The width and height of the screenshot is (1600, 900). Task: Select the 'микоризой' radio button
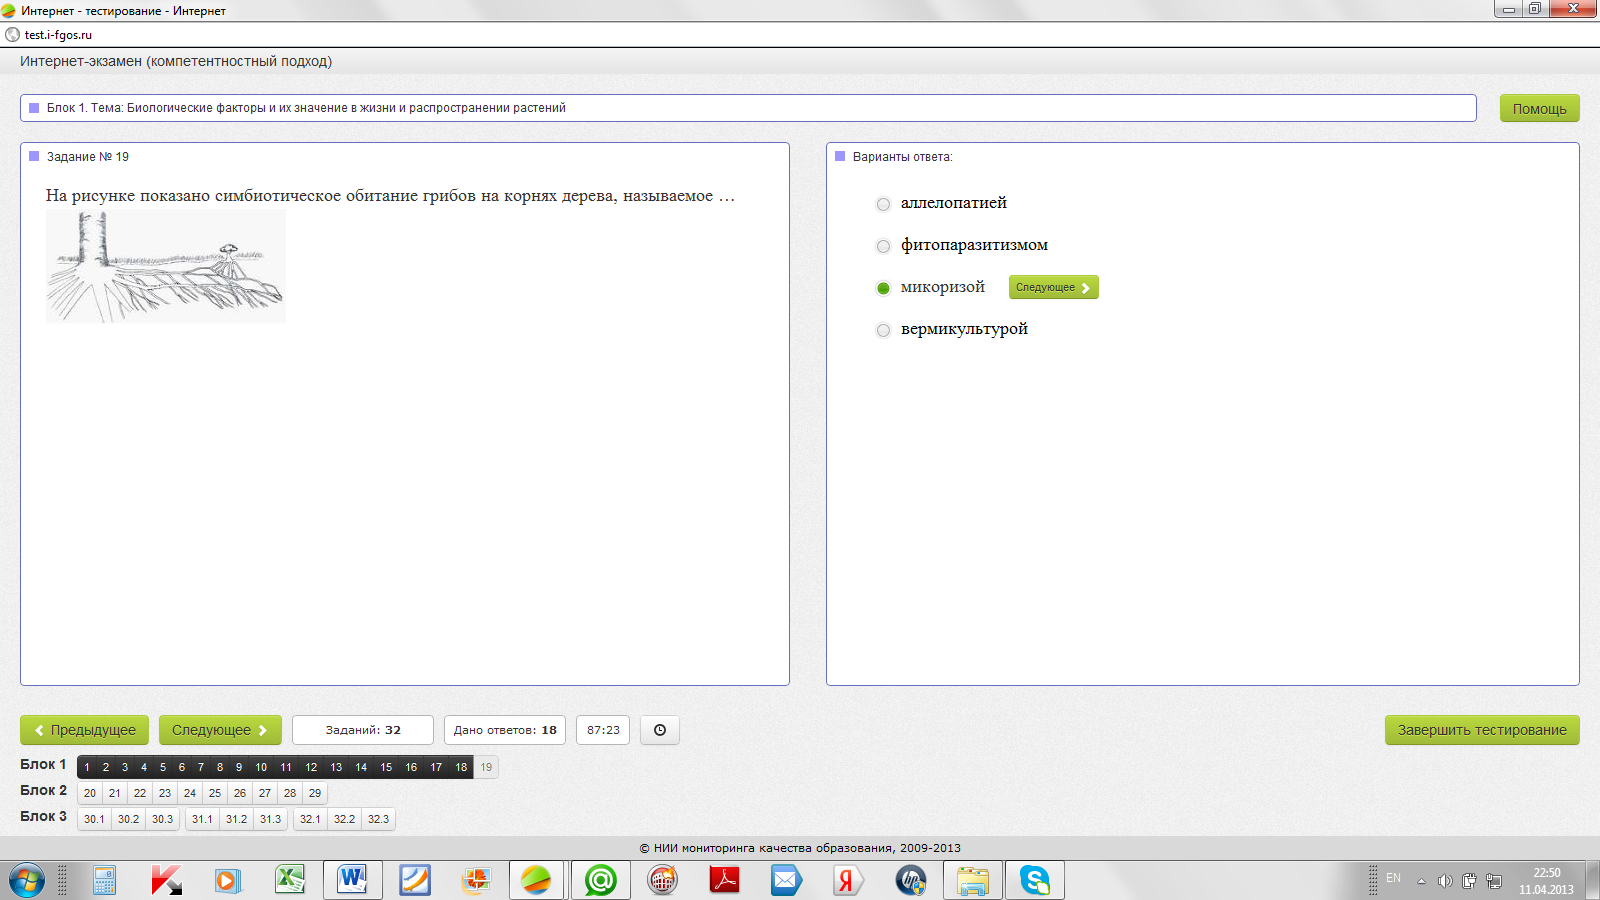click(x=883, y=288)
